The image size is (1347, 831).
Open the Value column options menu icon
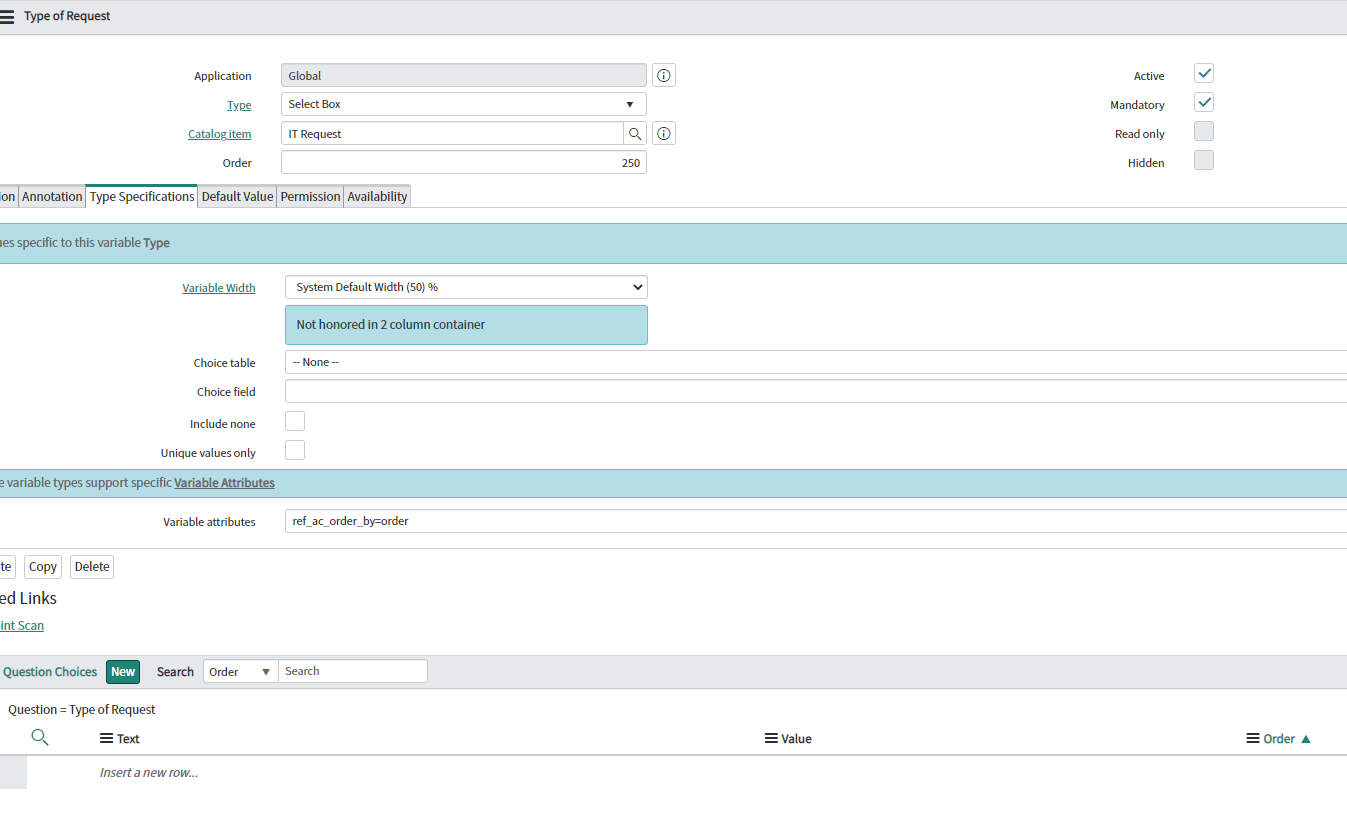(771, 739)
